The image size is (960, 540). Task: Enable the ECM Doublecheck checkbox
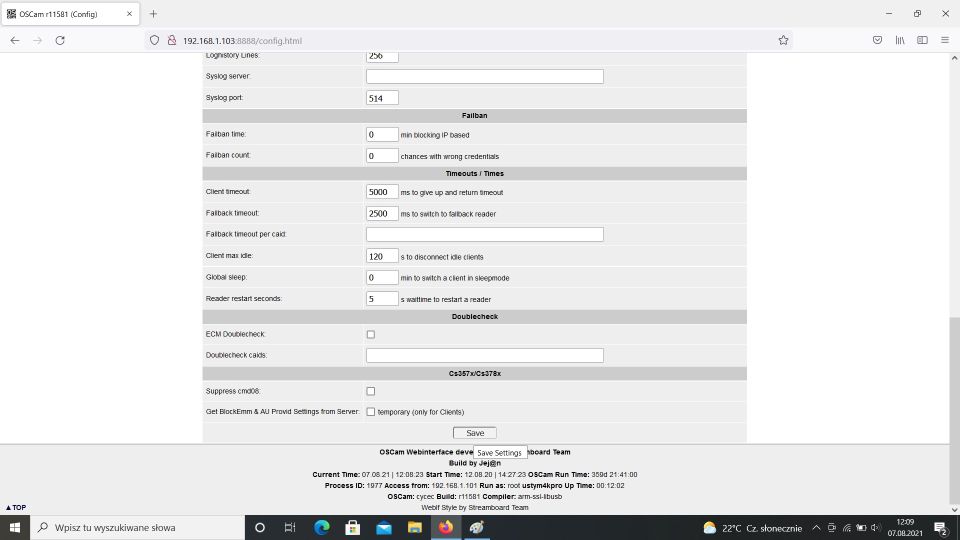371,335
